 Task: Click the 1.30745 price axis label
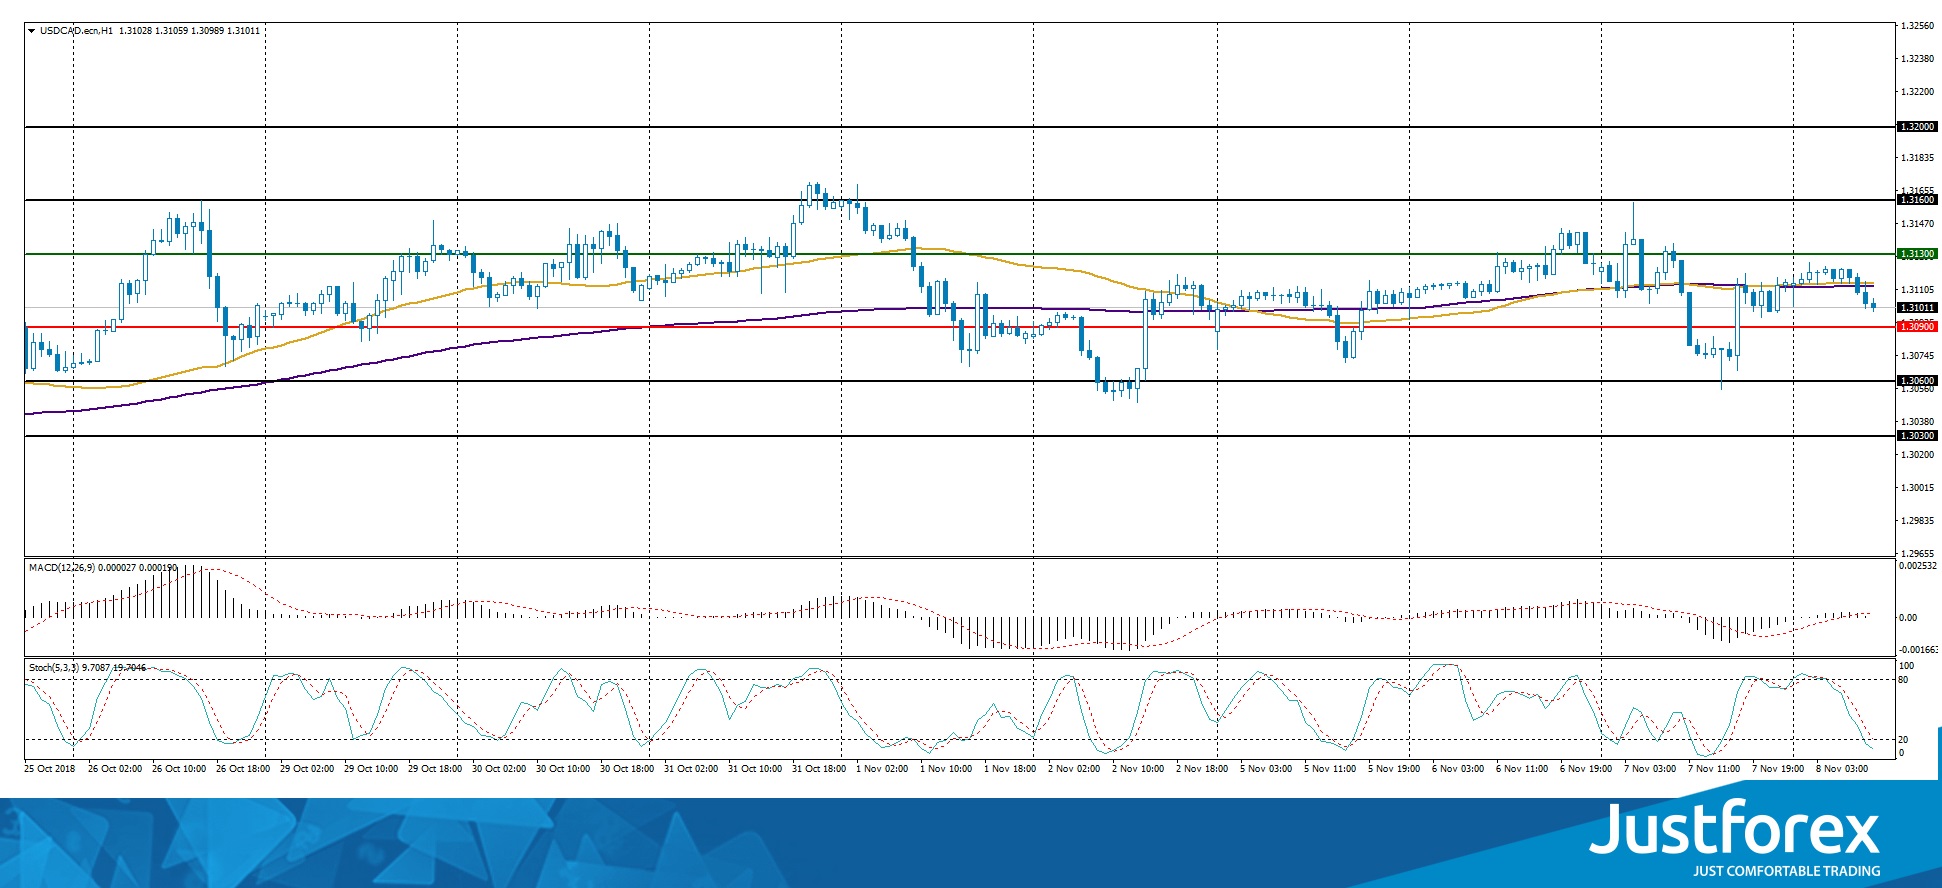1917,356
